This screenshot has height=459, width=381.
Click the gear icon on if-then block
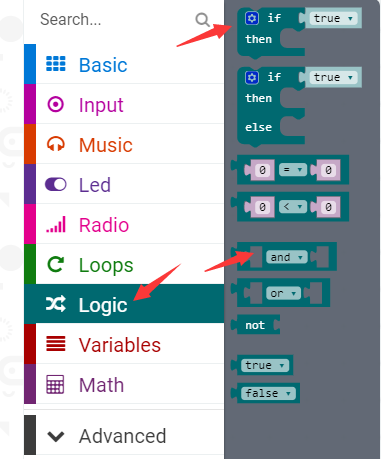[x=252, y=18]
